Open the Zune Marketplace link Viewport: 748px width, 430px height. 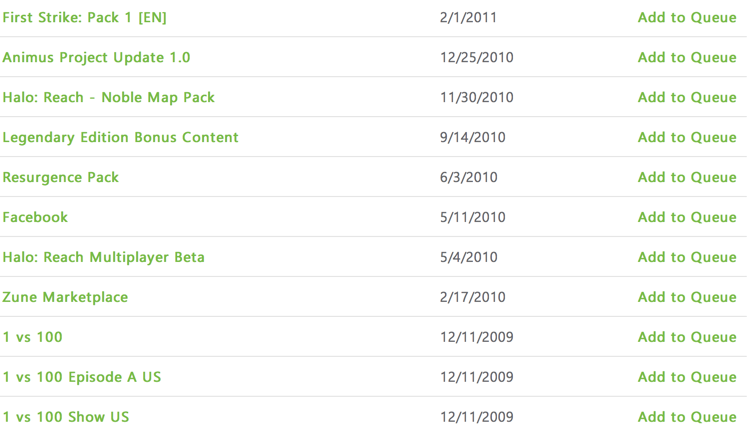click(x=65, y=297)
